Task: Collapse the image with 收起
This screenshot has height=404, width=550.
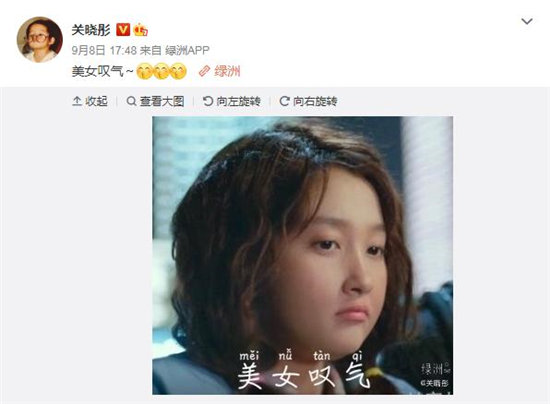Action: coord(90,101)
